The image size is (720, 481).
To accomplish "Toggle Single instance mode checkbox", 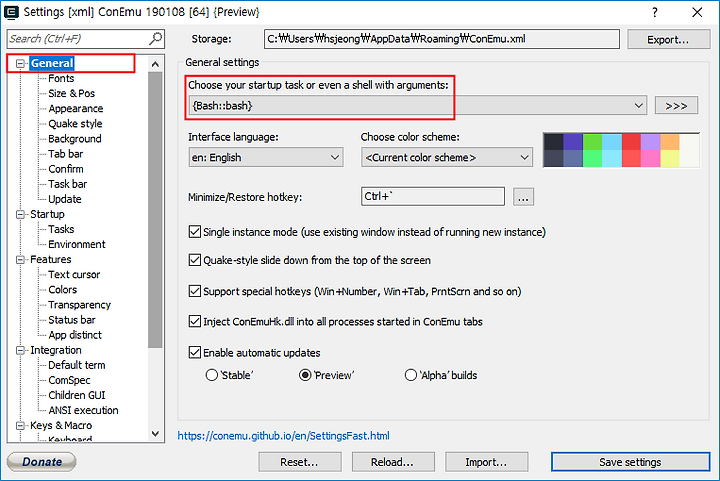I will click(195, 232).
